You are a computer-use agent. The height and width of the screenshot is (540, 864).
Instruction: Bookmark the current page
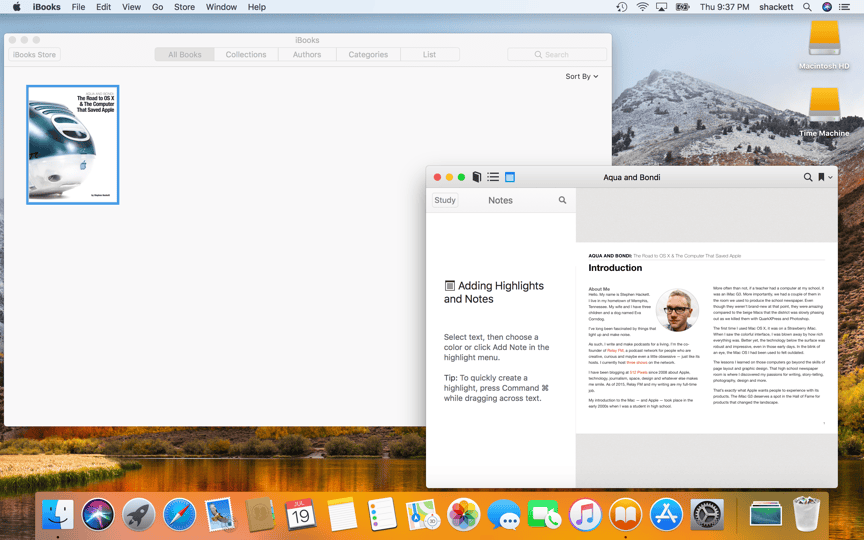point(821,177)
